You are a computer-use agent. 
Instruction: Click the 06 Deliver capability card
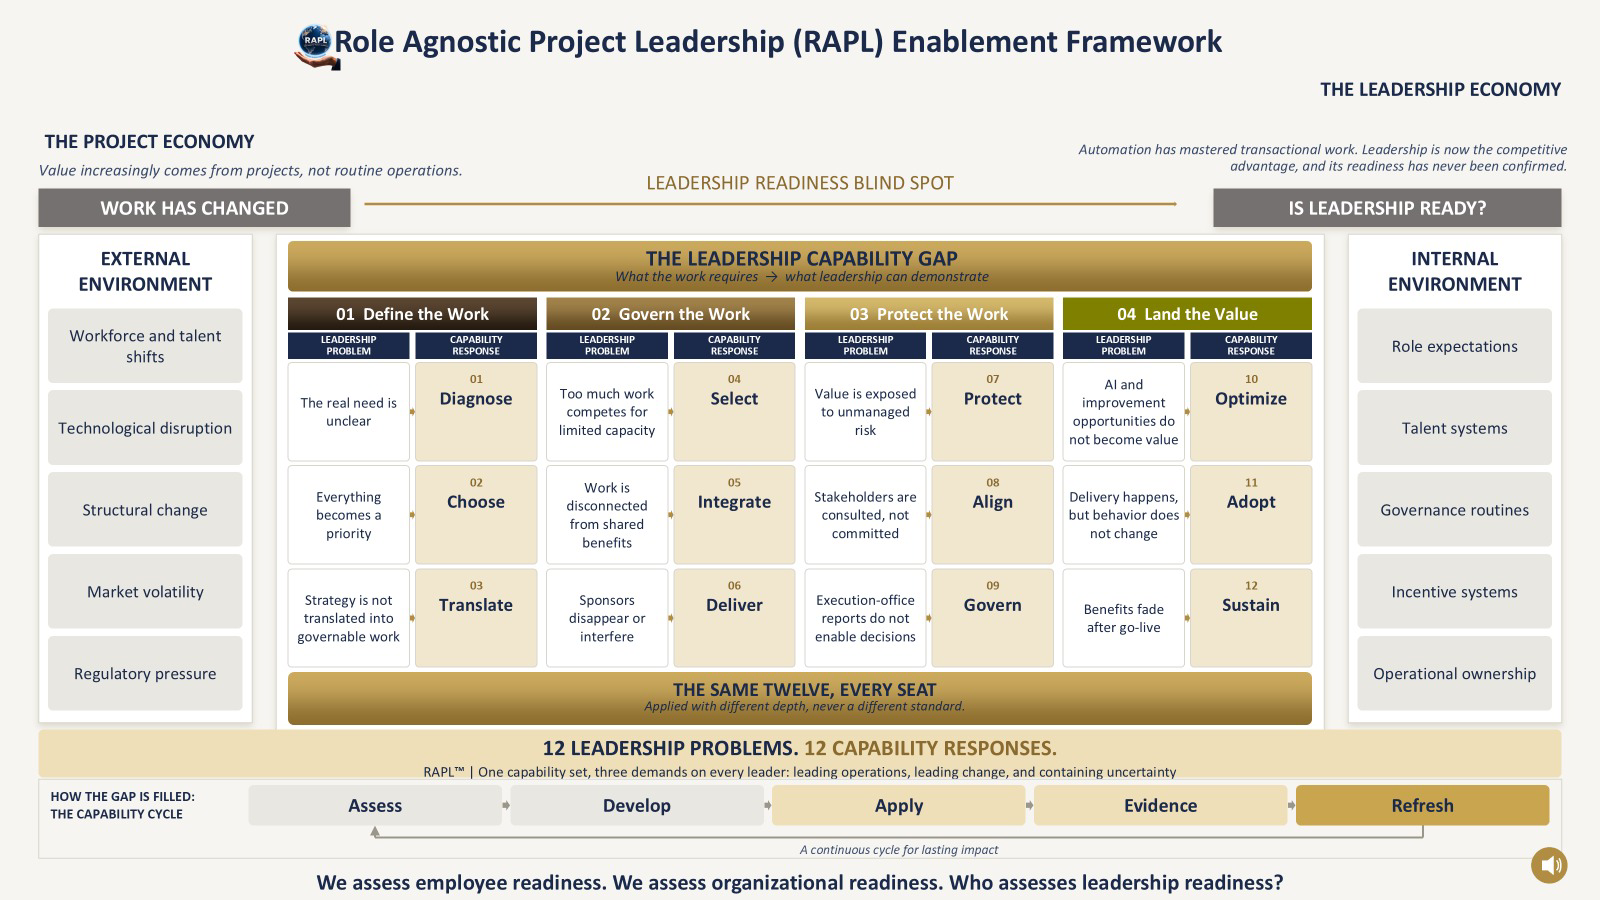click(x=734, y=618)
